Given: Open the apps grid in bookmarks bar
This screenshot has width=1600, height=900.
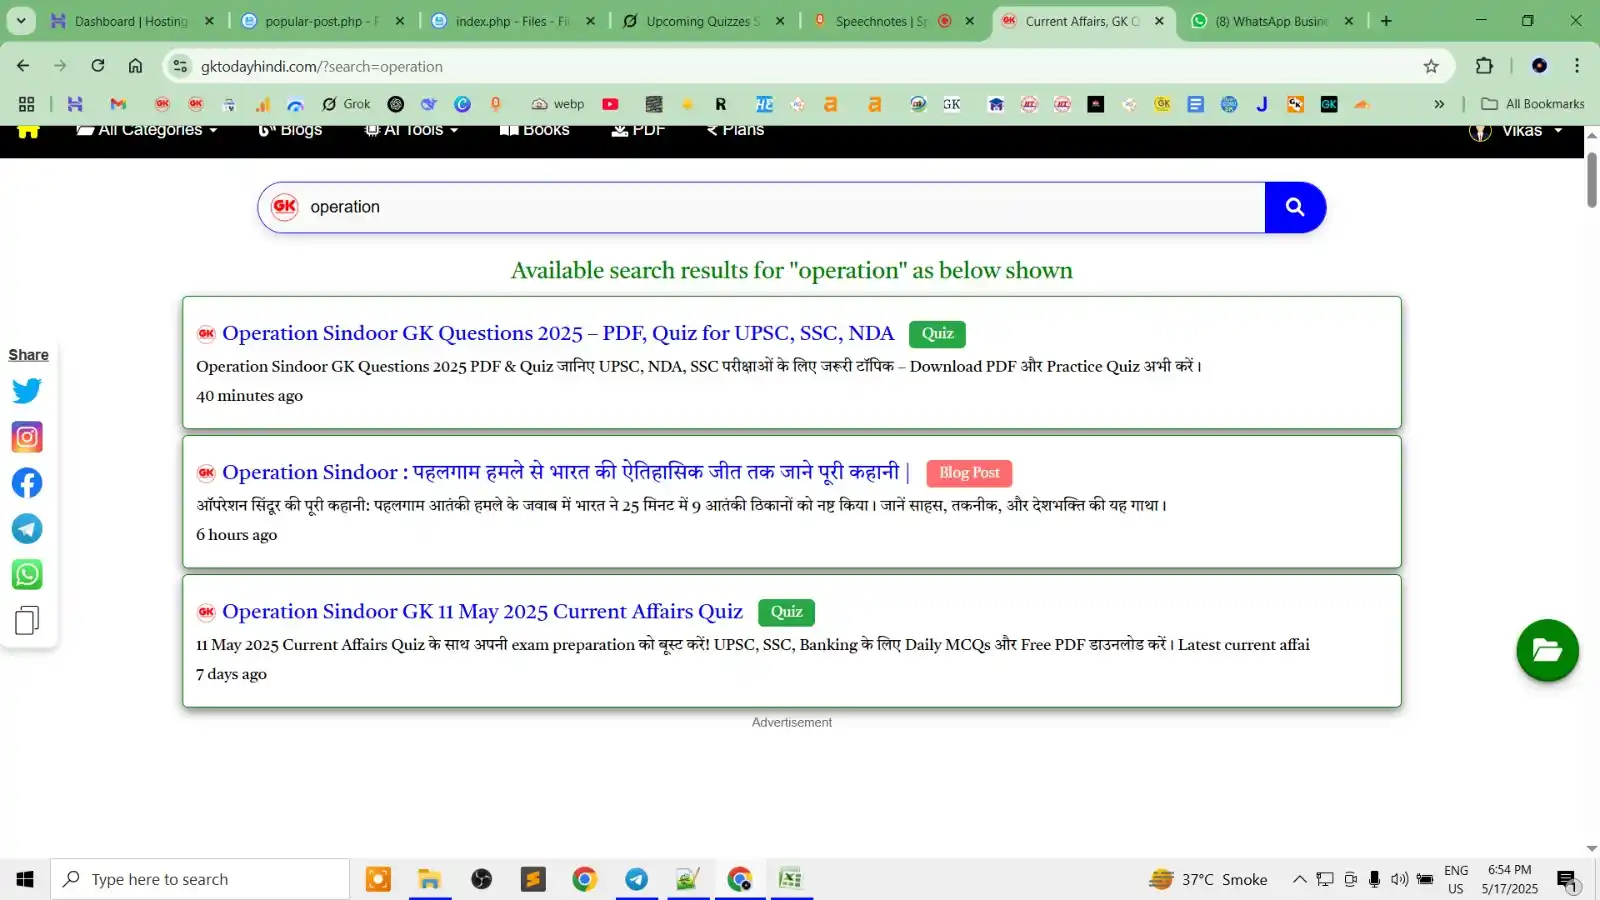Looking at the screenshot, I should 27,104.
